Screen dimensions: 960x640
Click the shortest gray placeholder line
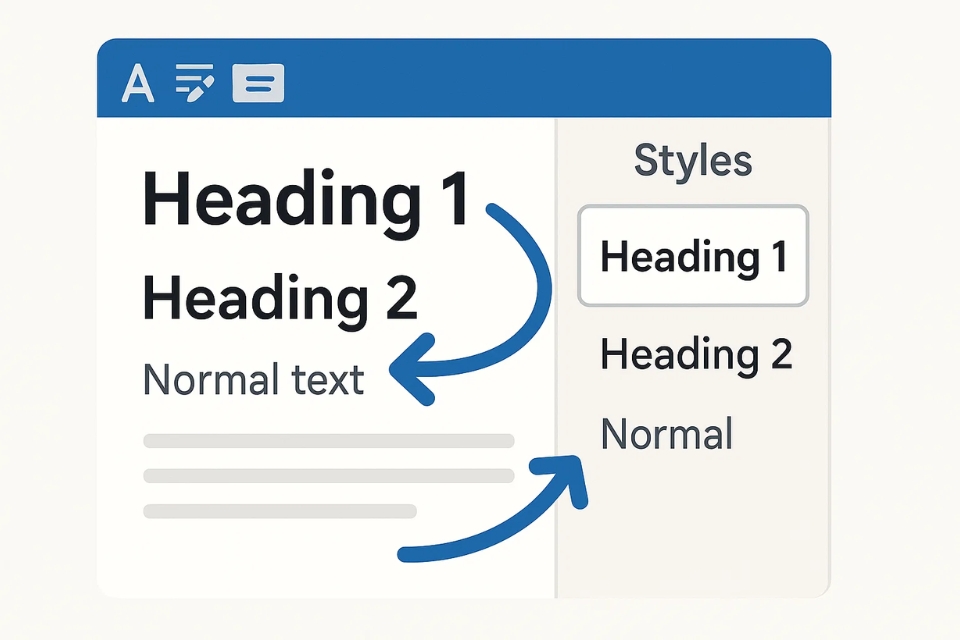click(280, 511)
